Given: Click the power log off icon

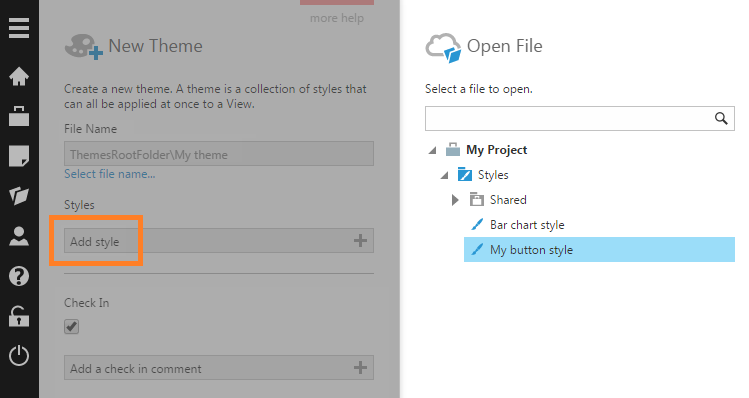Looking at the screenshot, I should pyautogui.click(x=19, y=355).
